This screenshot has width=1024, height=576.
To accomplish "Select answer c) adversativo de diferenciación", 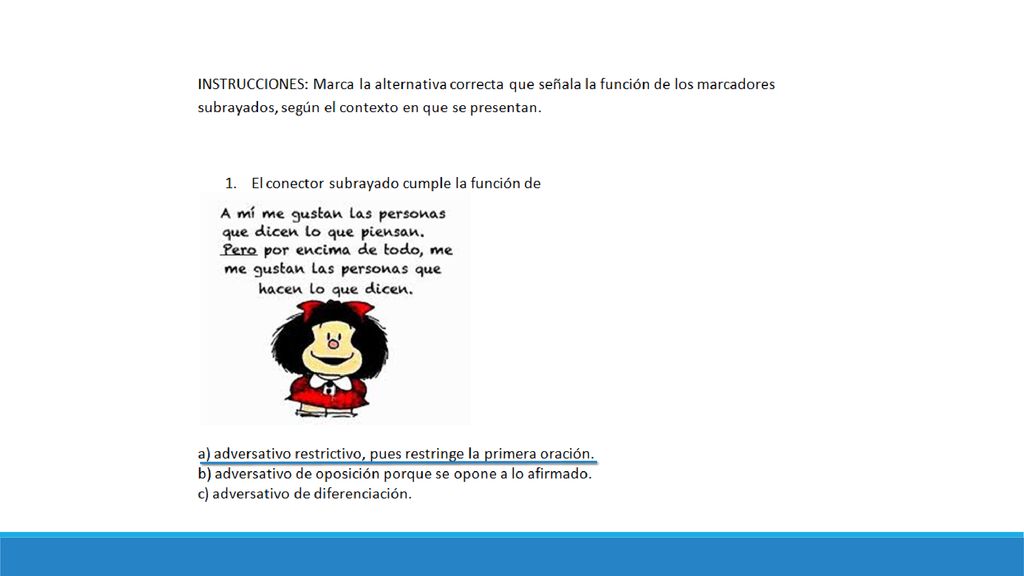I will (x=304, y=494).
